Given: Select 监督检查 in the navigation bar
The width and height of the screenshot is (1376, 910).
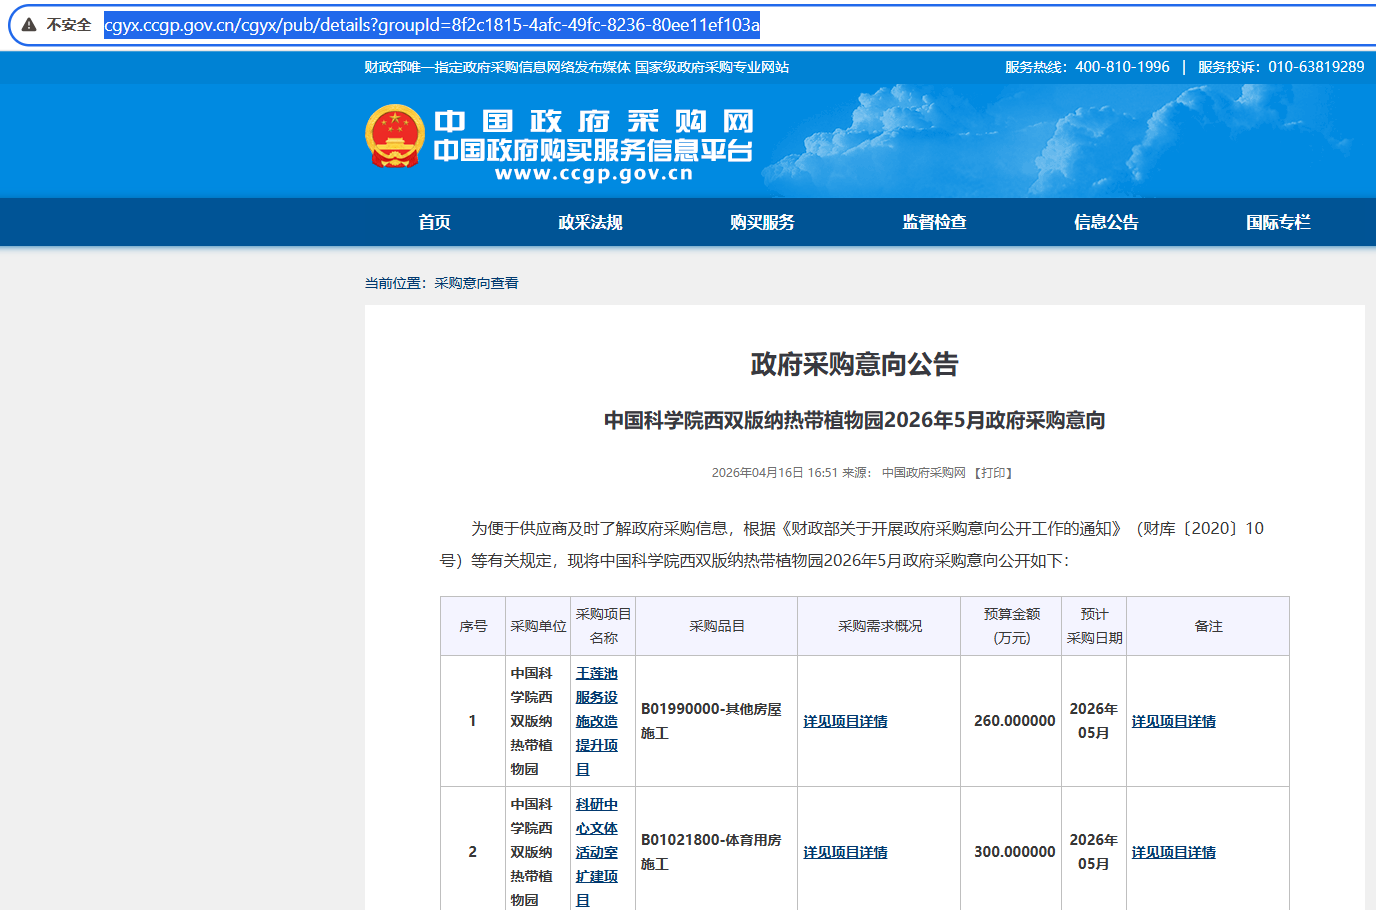Looking at the screenshot, I should click(934, 222).
